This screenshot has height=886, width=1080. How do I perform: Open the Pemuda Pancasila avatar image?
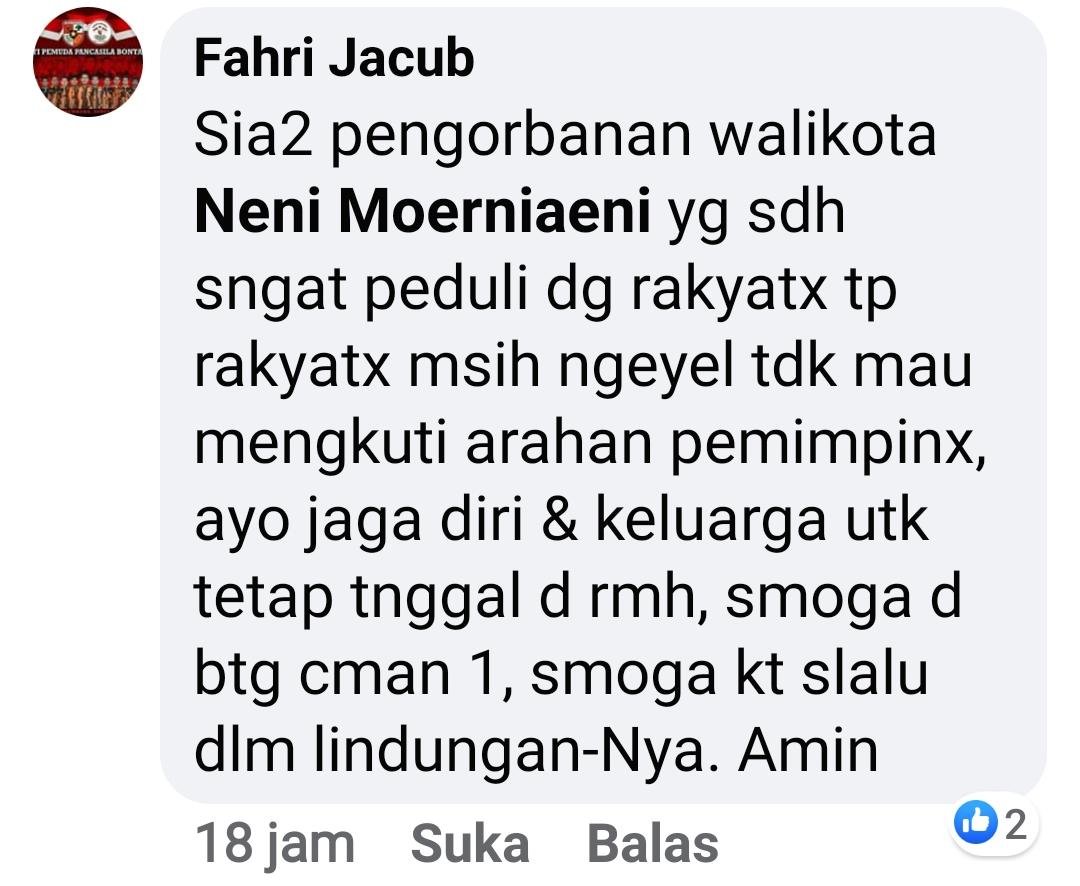pyautogui.click(x=87, y=62)
